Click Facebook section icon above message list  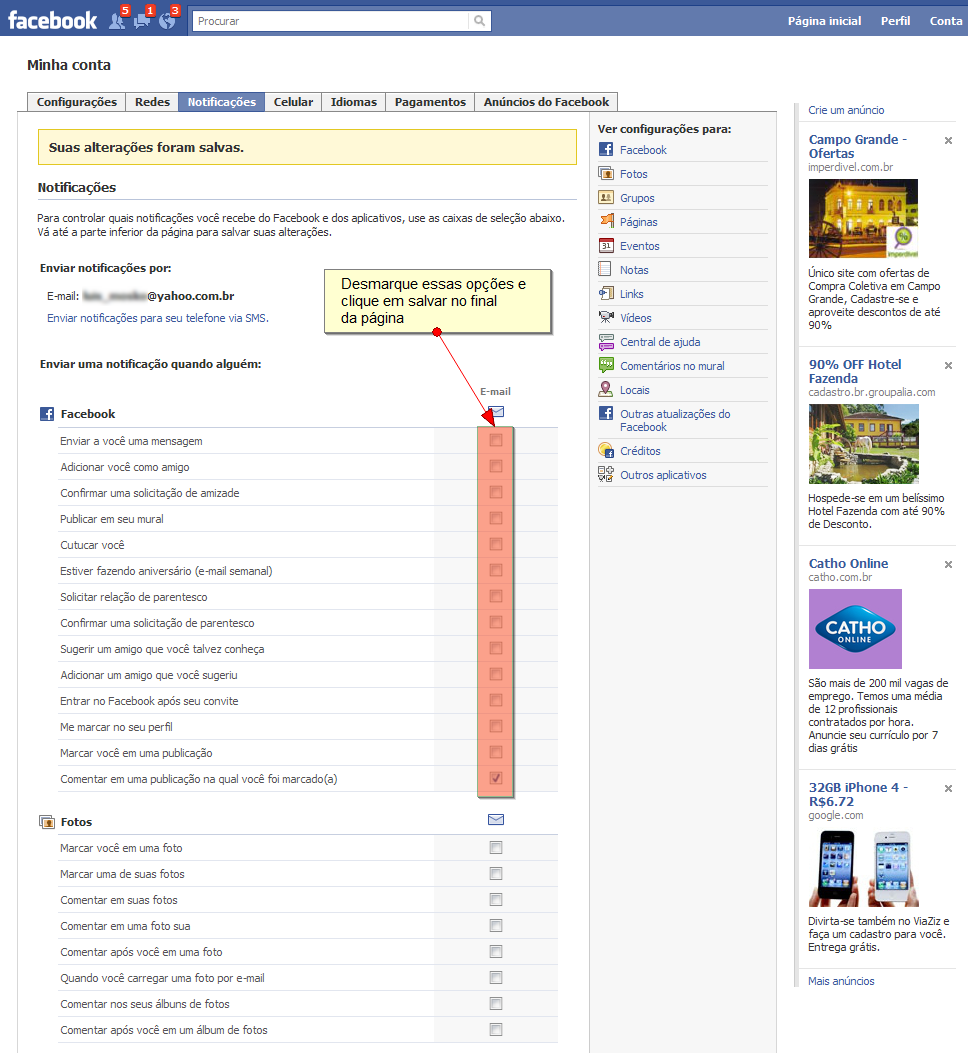tap(47, 414)
